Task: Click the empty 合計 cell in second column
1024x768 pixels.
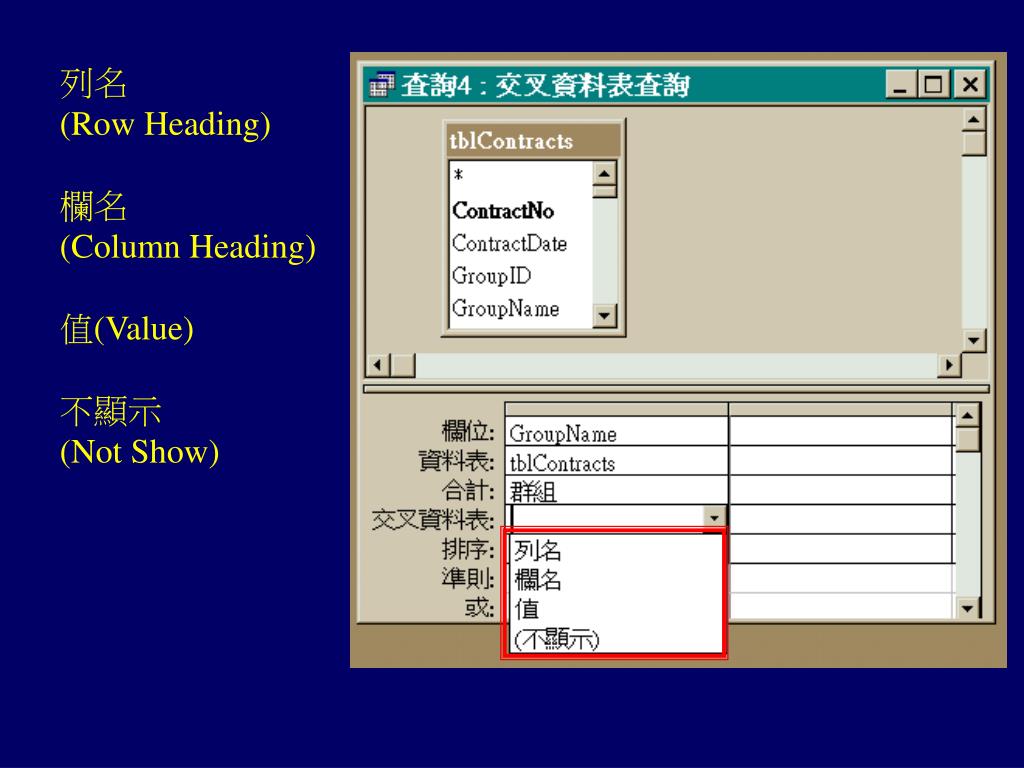Action: click(x=841, y=490)
